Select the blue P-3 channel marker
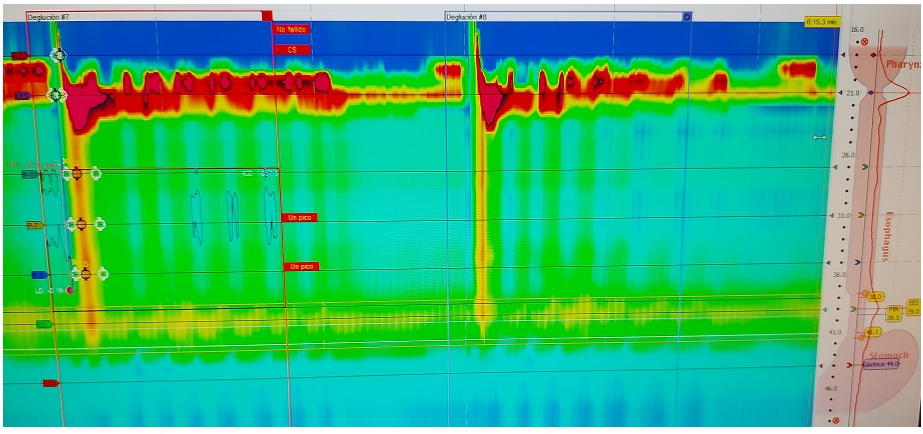Viewport: 923px width, 434px height. coord(39,274)
